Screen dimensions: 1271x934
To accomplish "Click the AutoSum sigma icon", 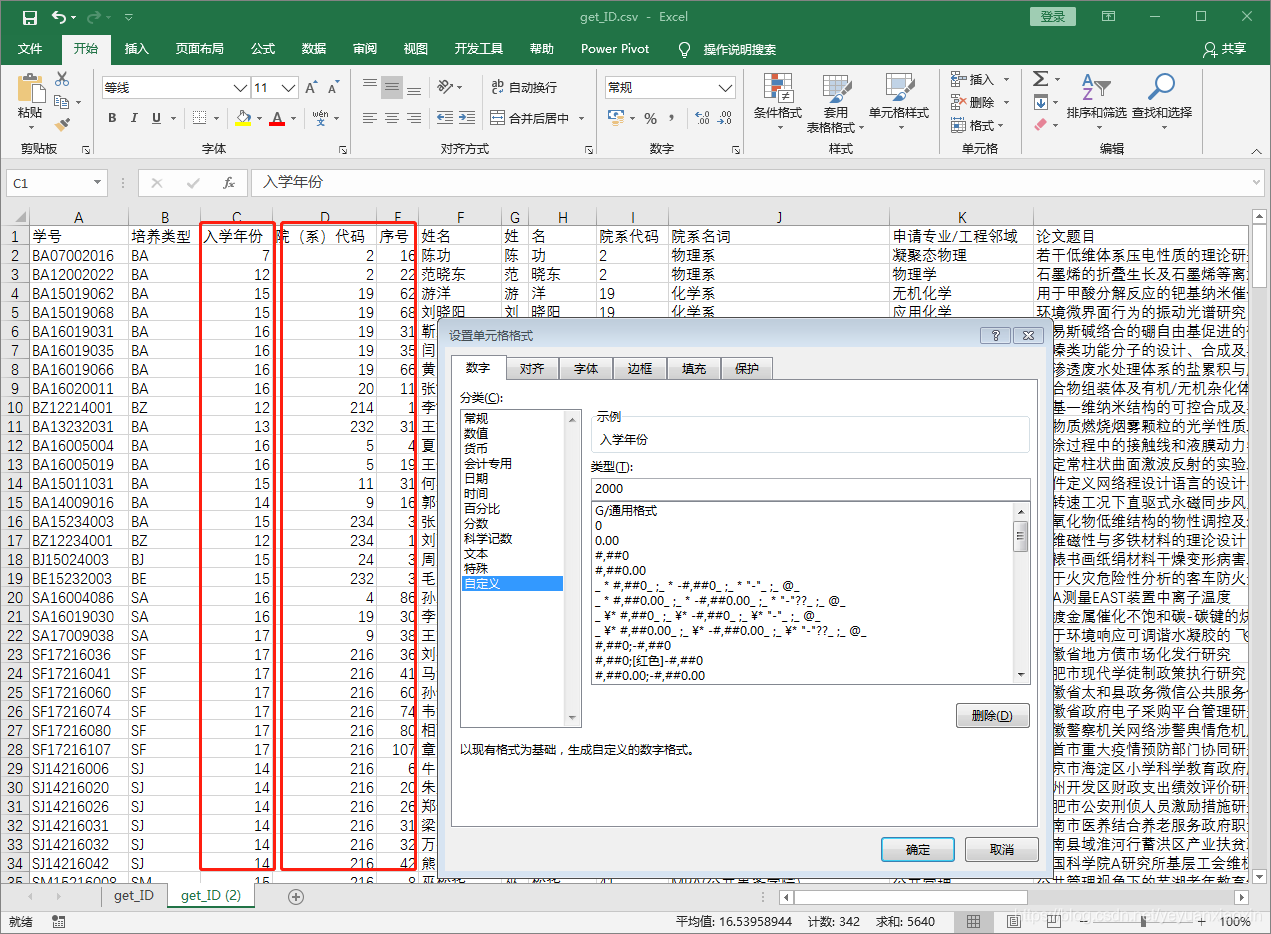I will tap(1040, 79).
